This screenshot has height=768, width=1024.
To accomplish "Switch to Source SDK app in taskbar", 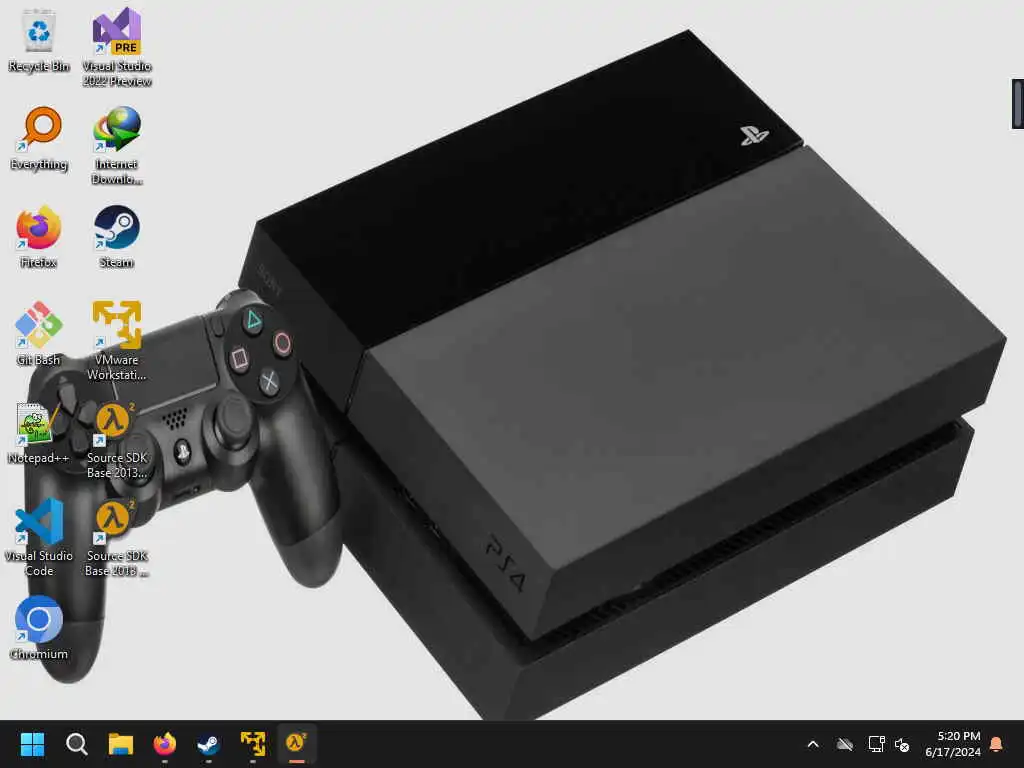I will point(296,744).
